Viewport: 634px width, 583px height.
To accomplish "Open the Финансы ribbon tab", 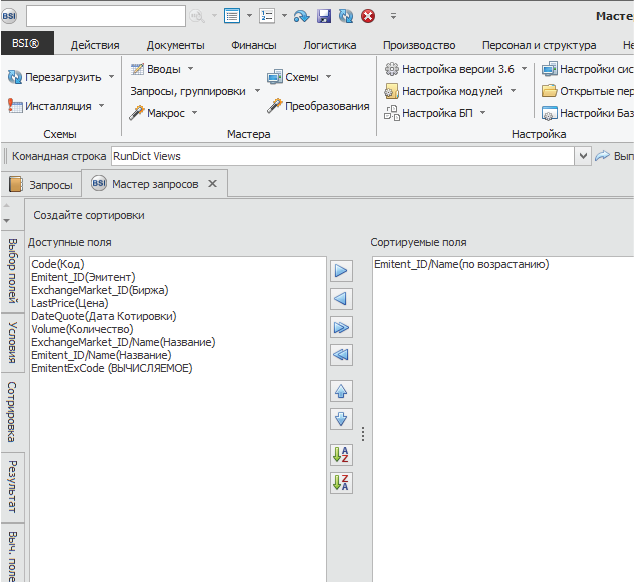I will [253, 45].
